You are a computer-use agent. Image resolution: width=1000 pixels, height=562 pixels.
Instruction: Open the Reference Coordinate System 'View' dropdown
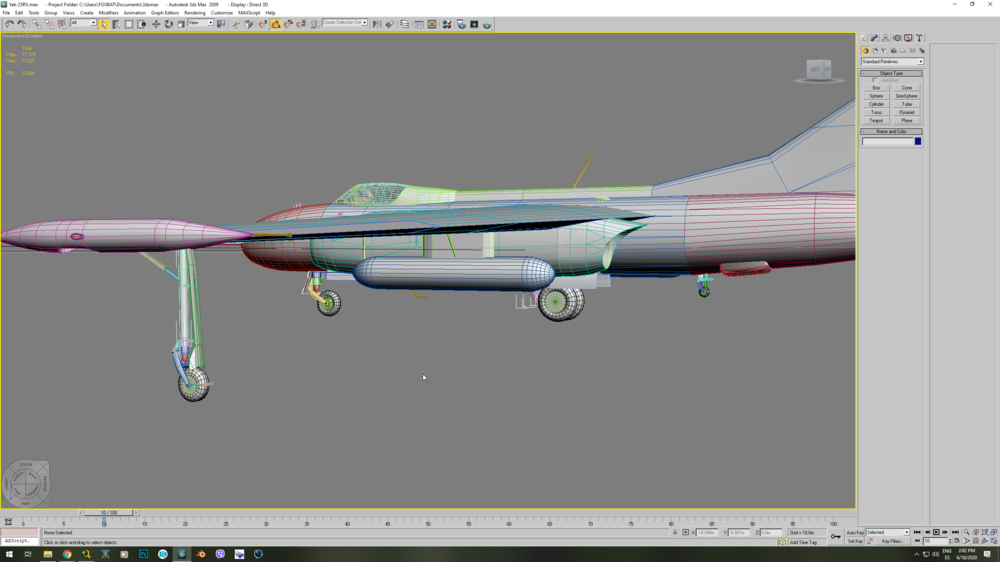(200, 23)
